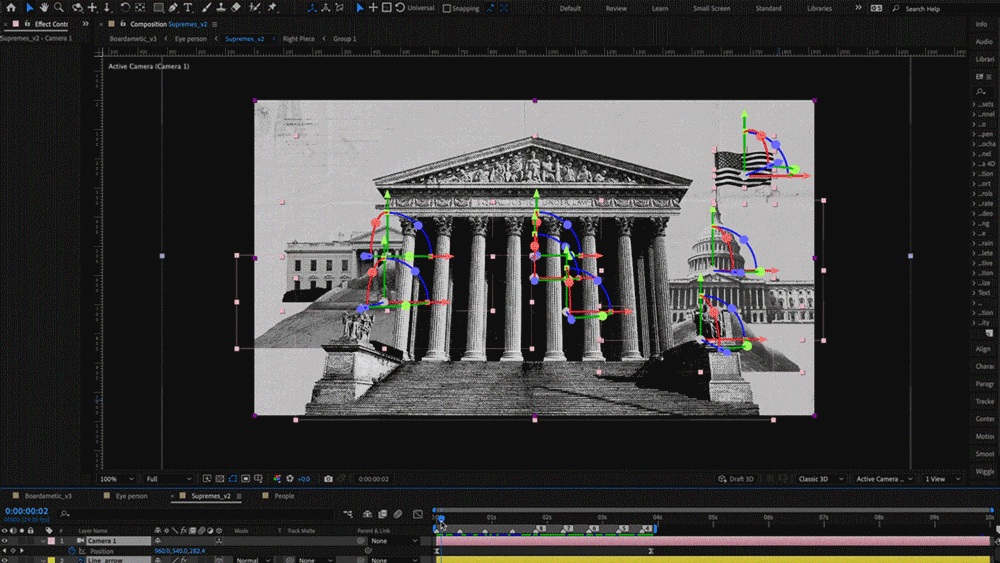The width and height of the screenshot is (1000, 563).
Task: Click the Composition Mini-Flowchart icon
Action: pyautogui.click(x=348, y=514)
